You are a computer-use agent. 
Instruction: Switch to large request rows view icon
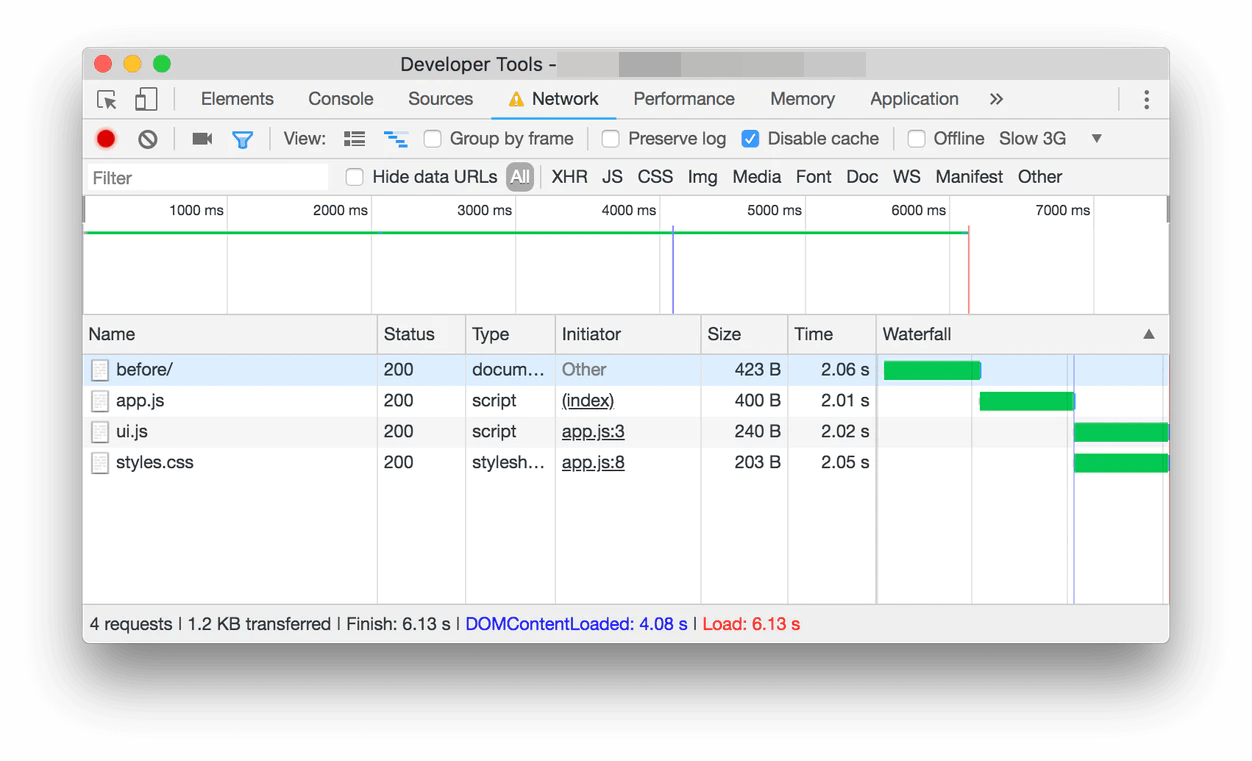tap(354, 139)
